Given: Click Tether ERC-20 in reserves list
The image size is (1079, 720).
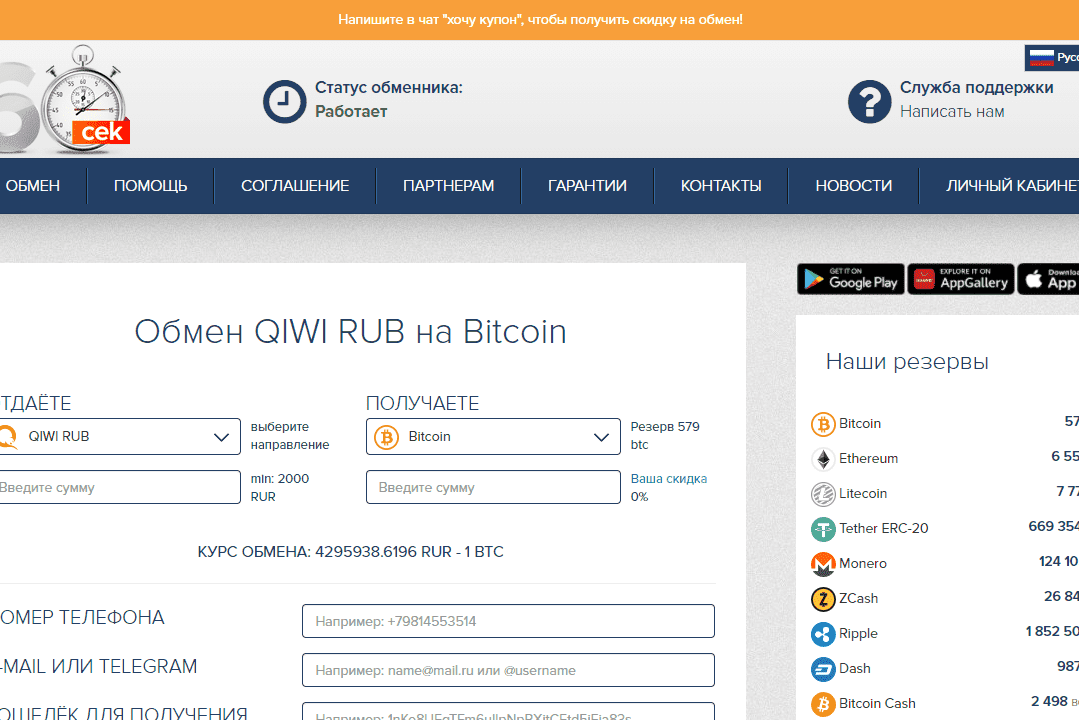Looking at the screenshot, I should tap(883, 529).
